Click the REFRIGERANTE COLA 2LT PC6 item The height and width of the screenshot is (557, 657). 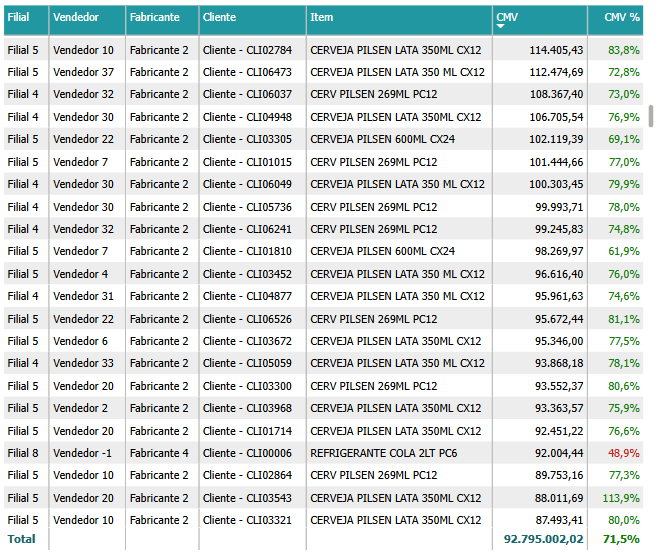tap(384, 453)
